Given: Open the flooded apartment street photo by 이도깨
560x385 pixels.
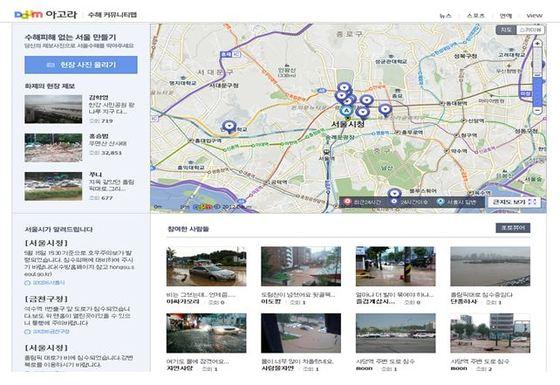Looking at the screenshot, I should coord(301,266).
